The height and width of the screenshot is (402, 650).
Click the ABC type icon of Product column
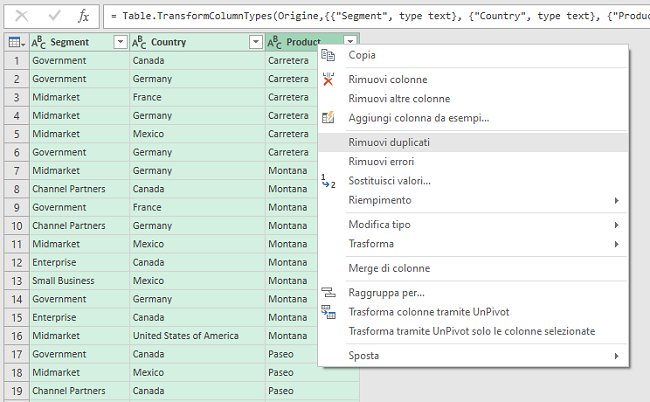point(274,42)
